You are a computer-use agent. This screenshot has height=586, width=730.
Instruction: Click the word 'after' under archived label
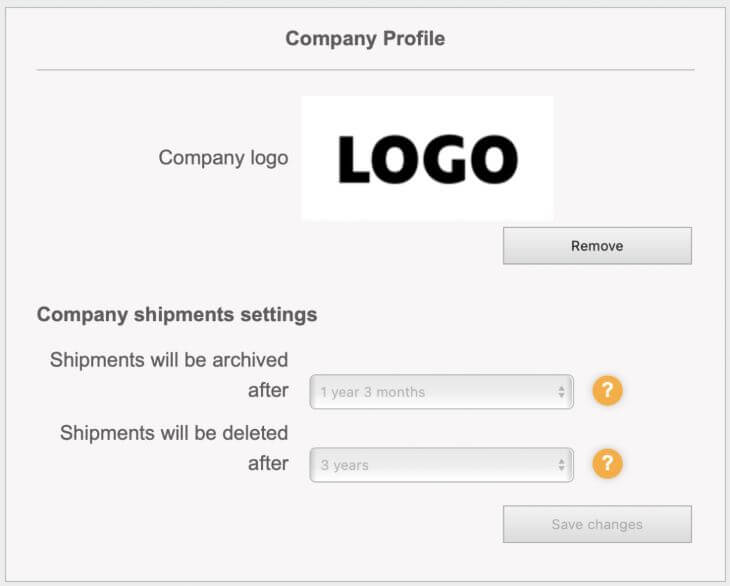[268, 391]
